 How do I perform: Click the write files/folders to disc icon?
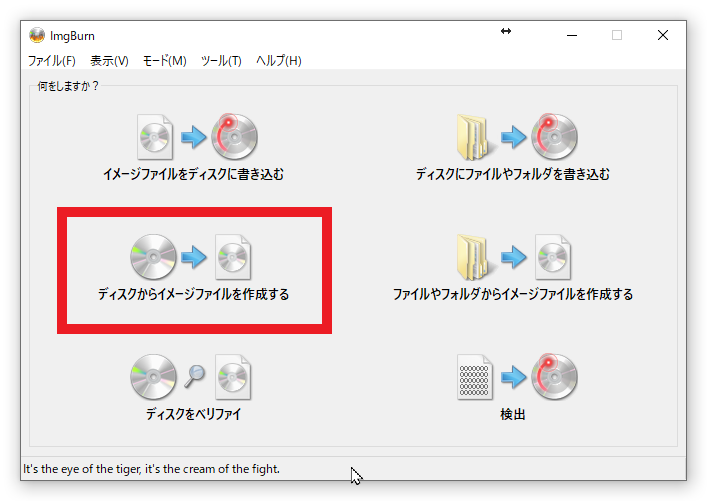point(517,137)
